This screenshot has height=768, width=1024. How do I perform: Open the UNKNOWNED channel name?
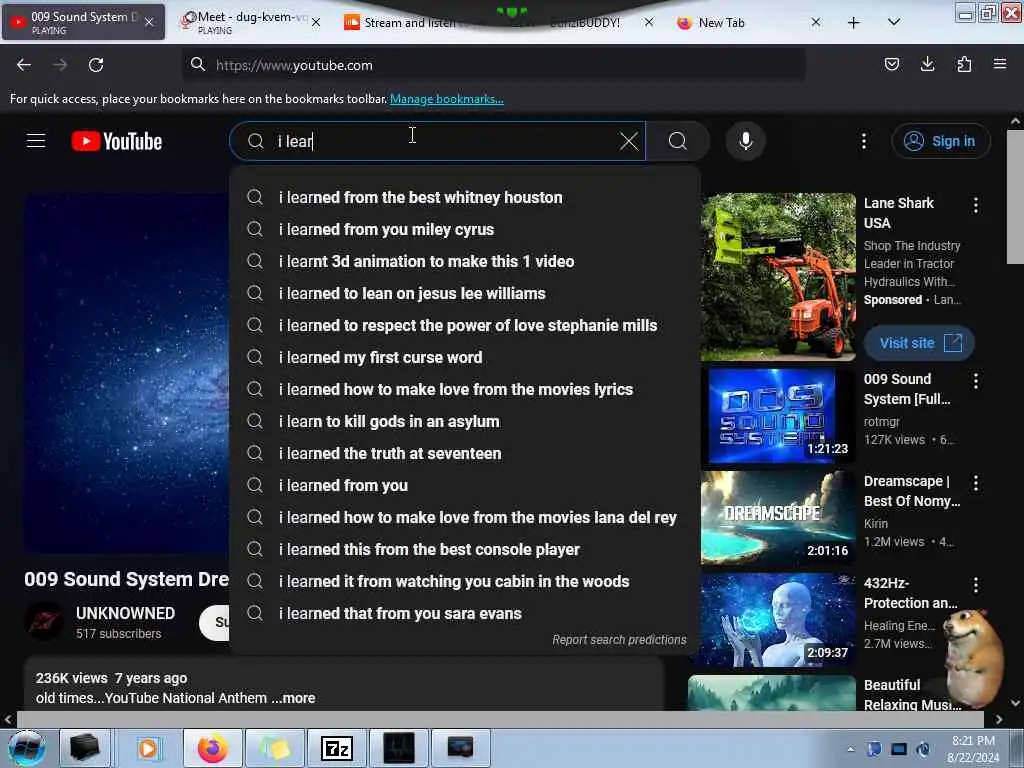tap(125, 613)
